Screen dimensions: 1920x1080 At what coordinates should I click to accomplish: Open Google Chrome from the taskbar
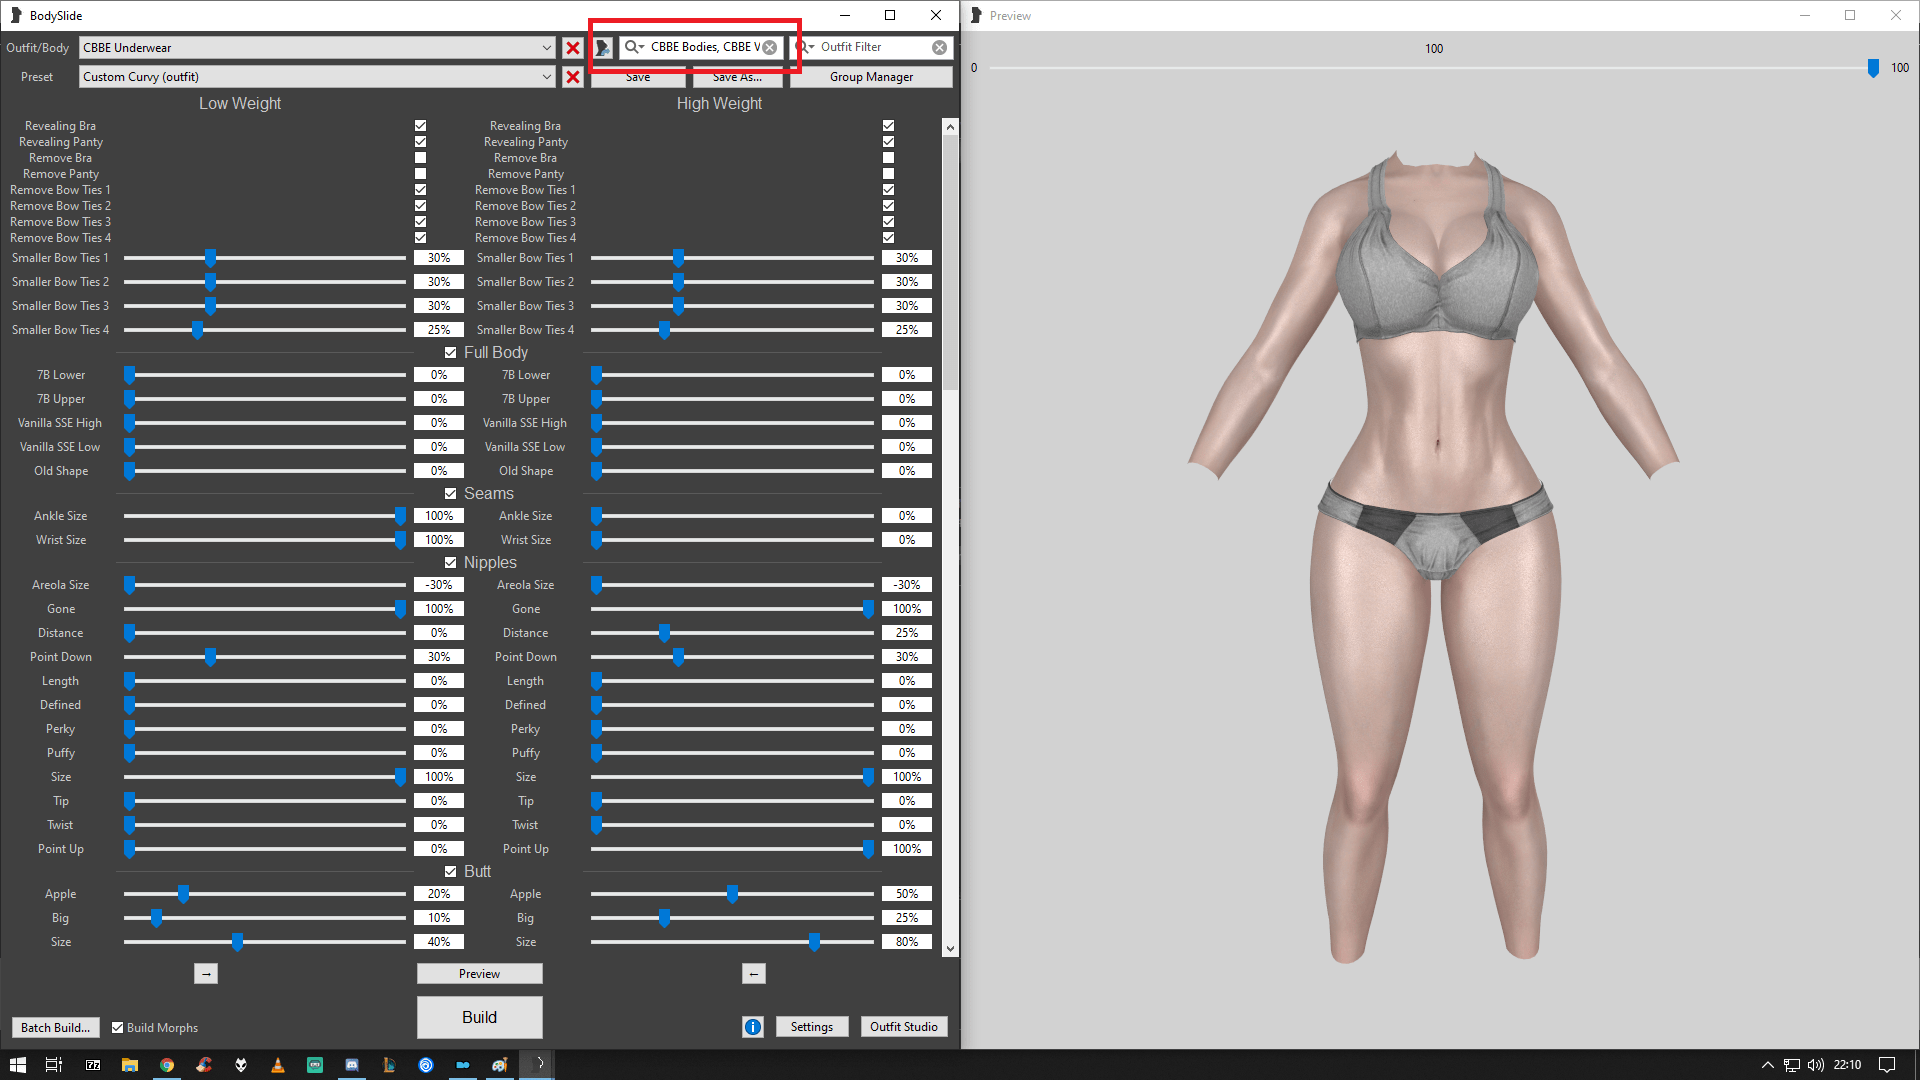point(167,1065)
